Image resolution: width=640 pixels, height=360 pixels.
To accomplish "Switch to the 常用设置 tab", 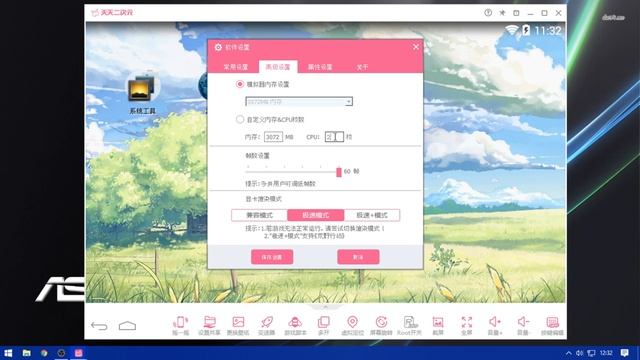I will tap(236, 67).
